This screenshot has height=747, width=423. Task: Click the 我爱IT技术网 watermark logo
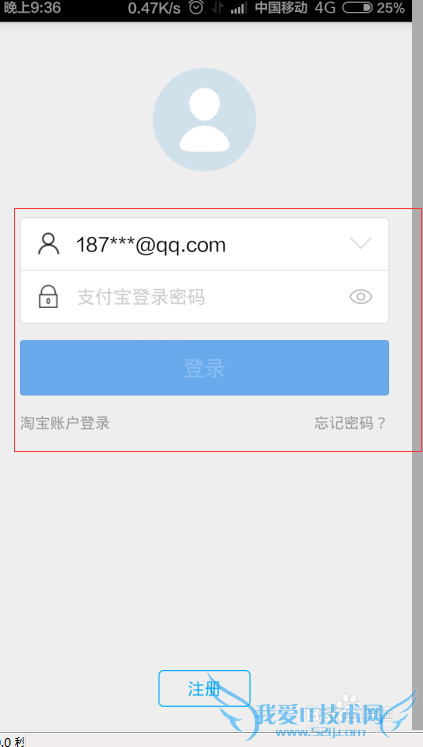coord(317,713)
